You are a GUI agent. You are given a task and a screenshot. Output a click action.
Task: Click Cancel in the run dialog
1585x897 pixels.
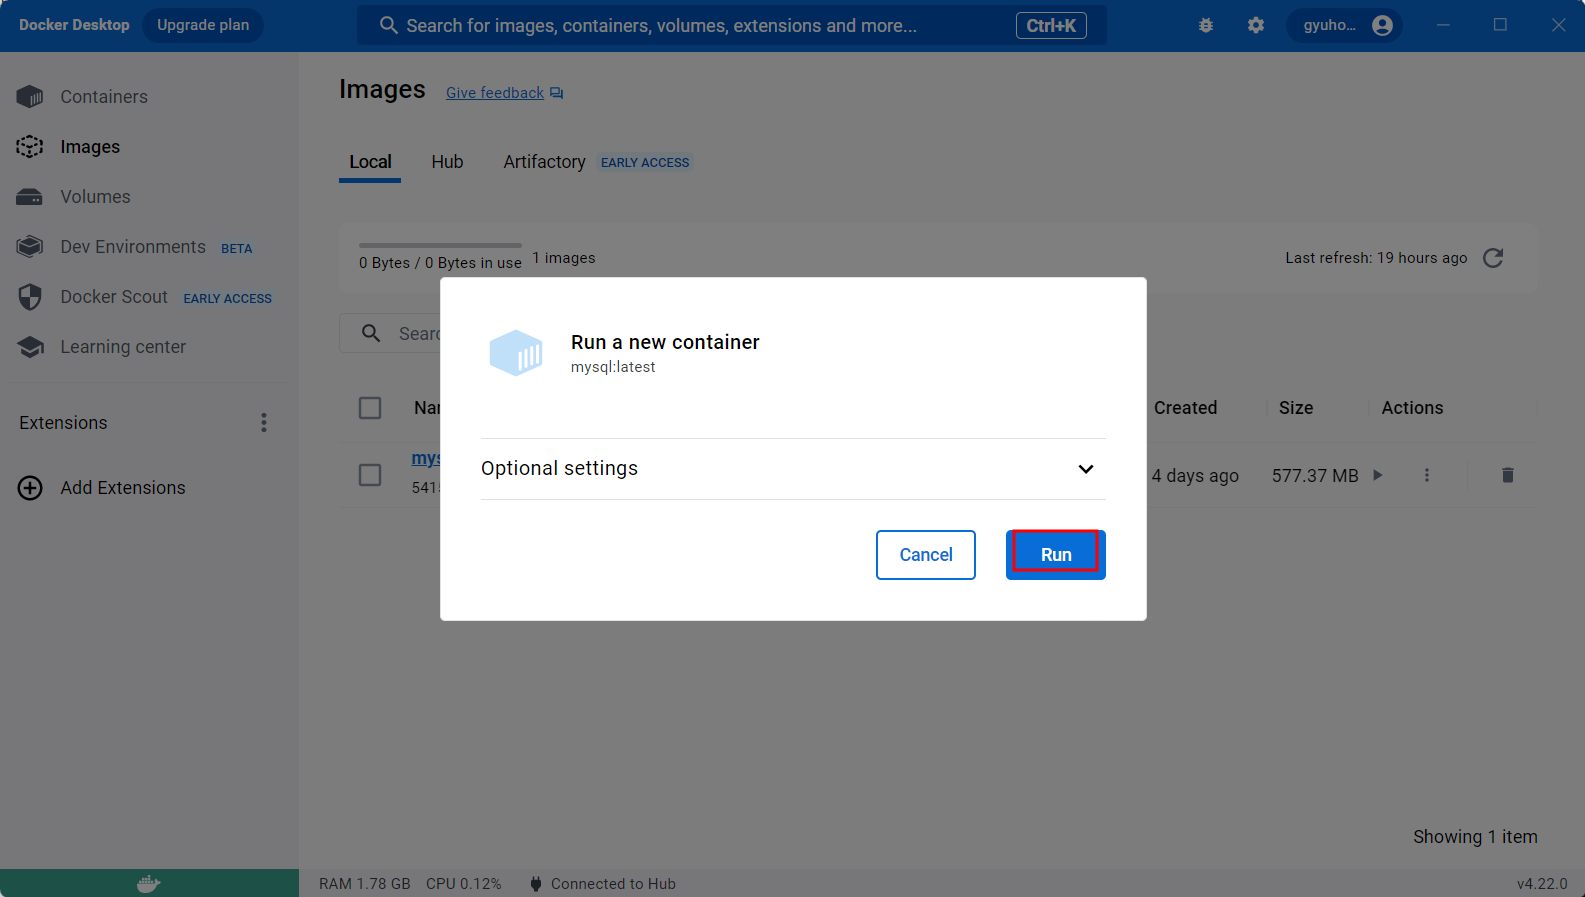(x=926, y=555)
